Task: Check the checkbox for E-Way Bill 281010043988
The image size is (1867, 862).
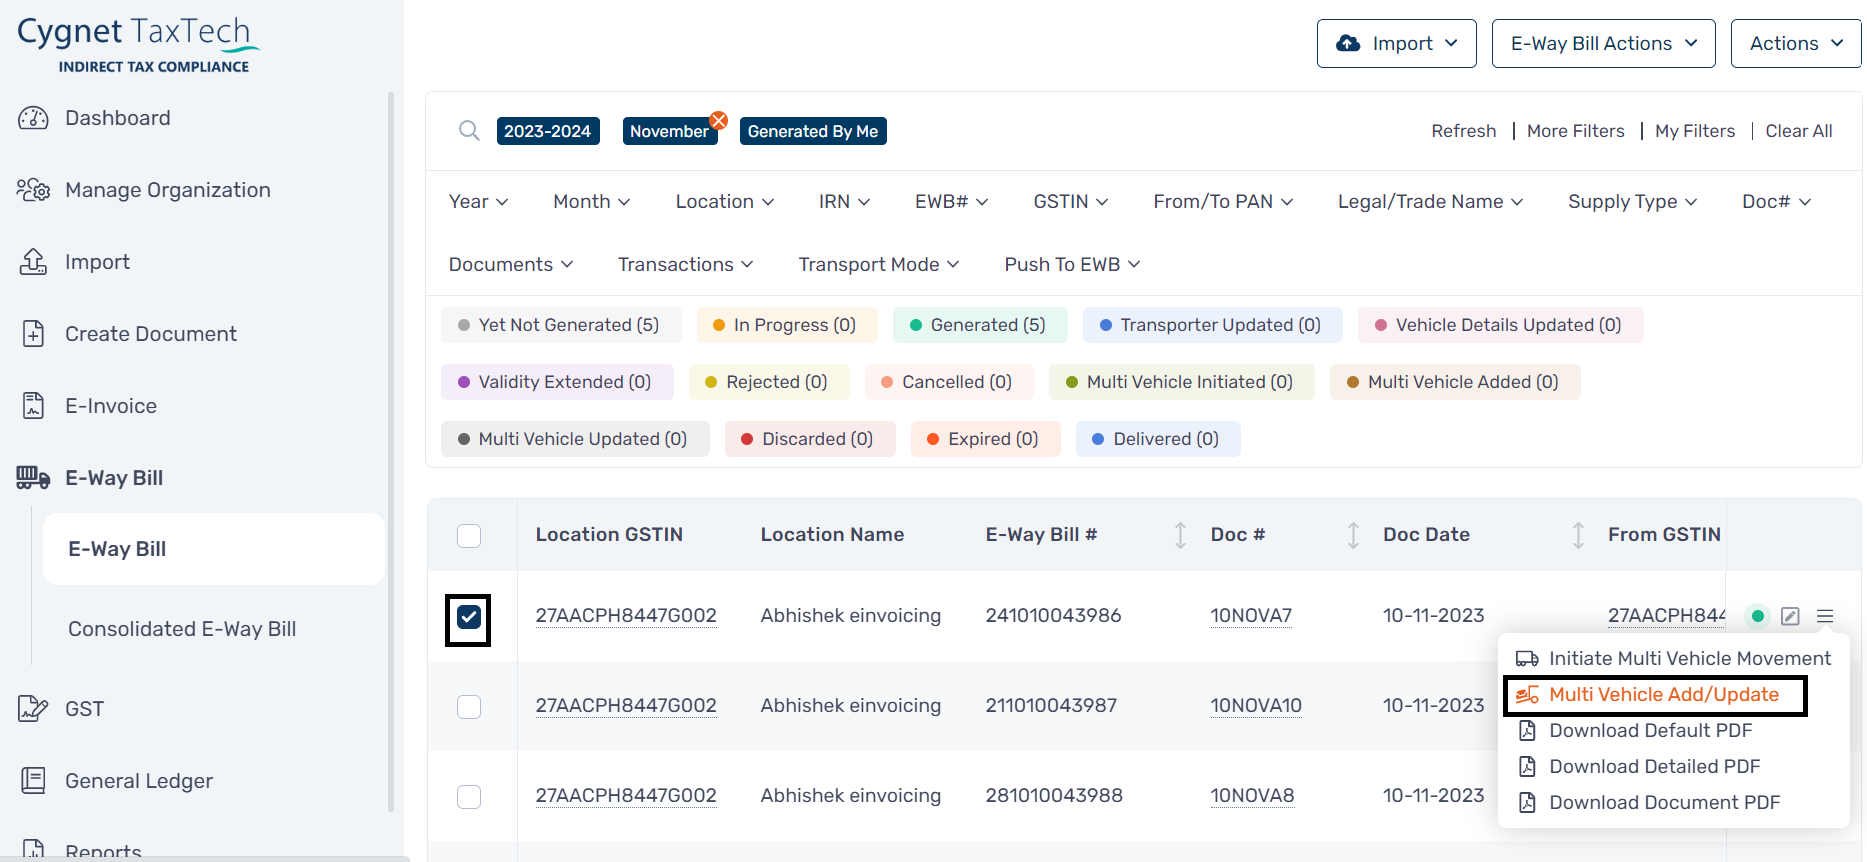Action: point(469,797)
